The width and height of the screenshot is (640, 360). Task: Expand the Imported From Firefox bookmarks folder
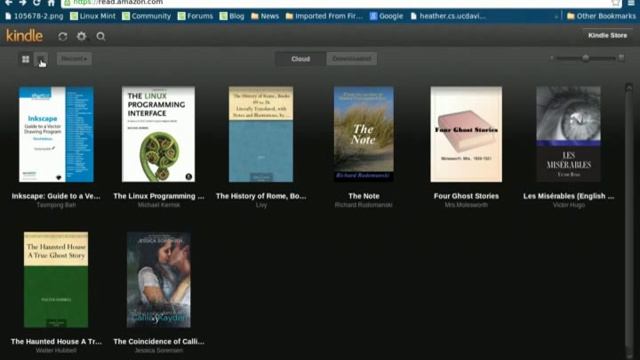click(x=324, y=16)
